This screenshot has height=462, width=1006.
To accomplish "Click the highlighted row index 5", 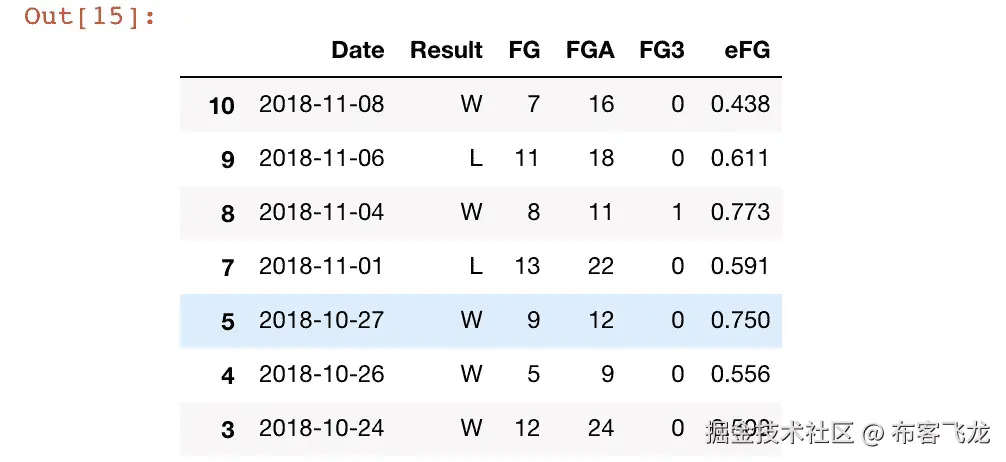I will coord(227,321).
